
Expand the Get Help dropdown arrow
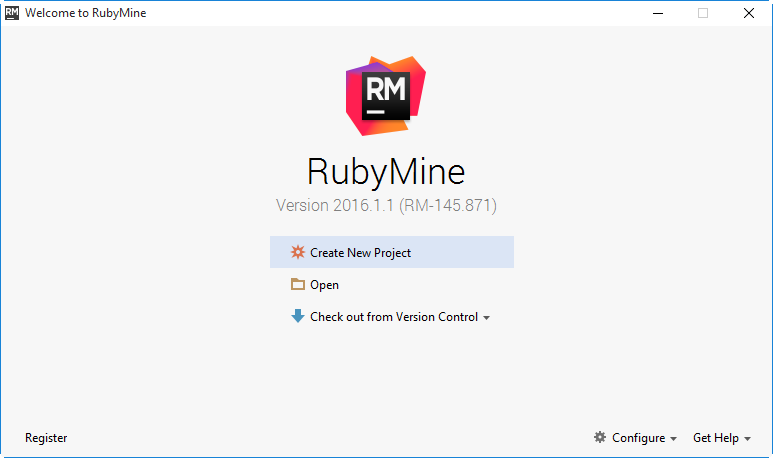[x=747, y=439]
